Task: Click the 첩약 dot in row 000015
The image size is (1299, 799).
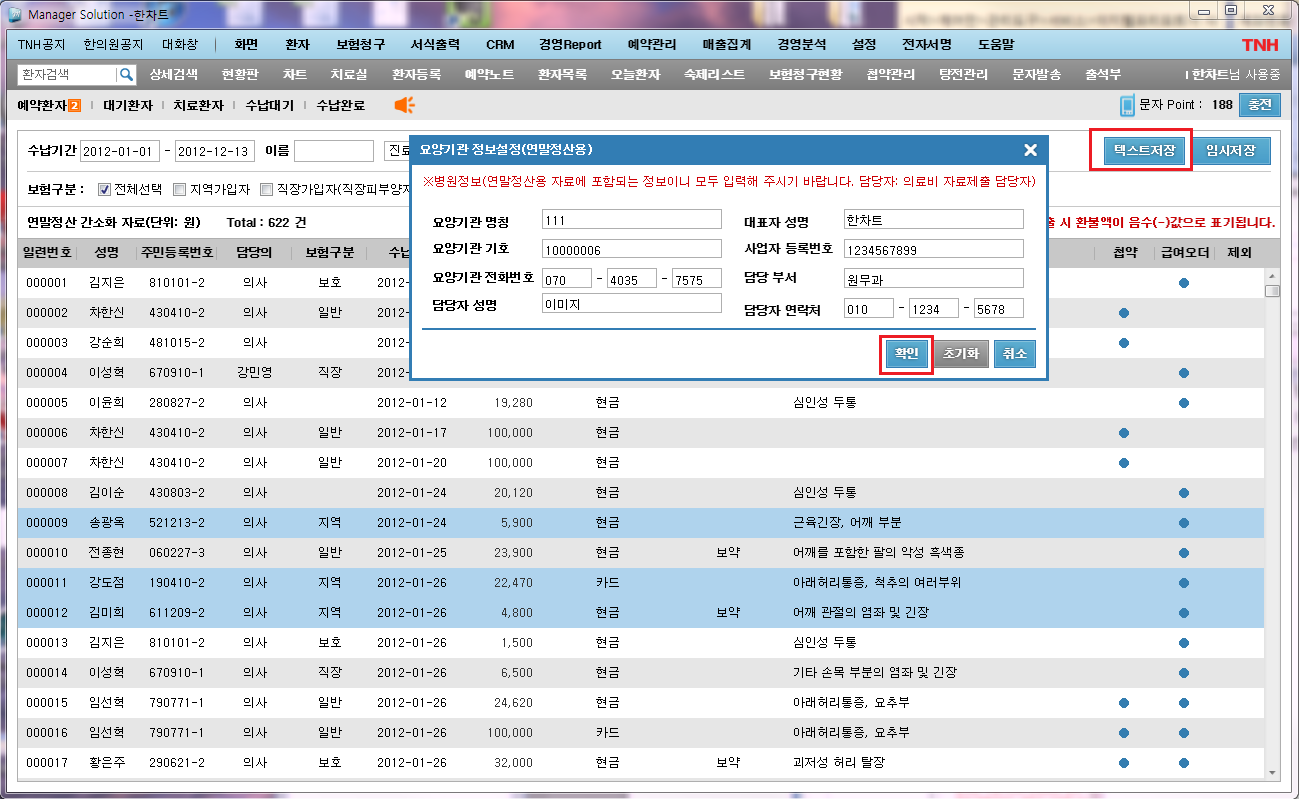Action: point(1124,703)
